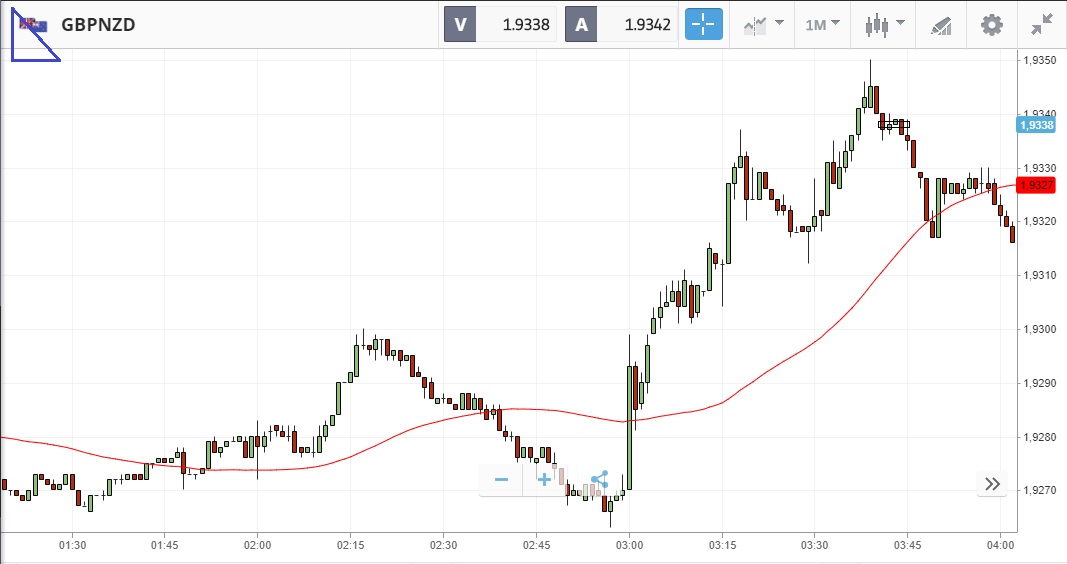Select the drawing tools pencil icon

click(x=941, y=24)
